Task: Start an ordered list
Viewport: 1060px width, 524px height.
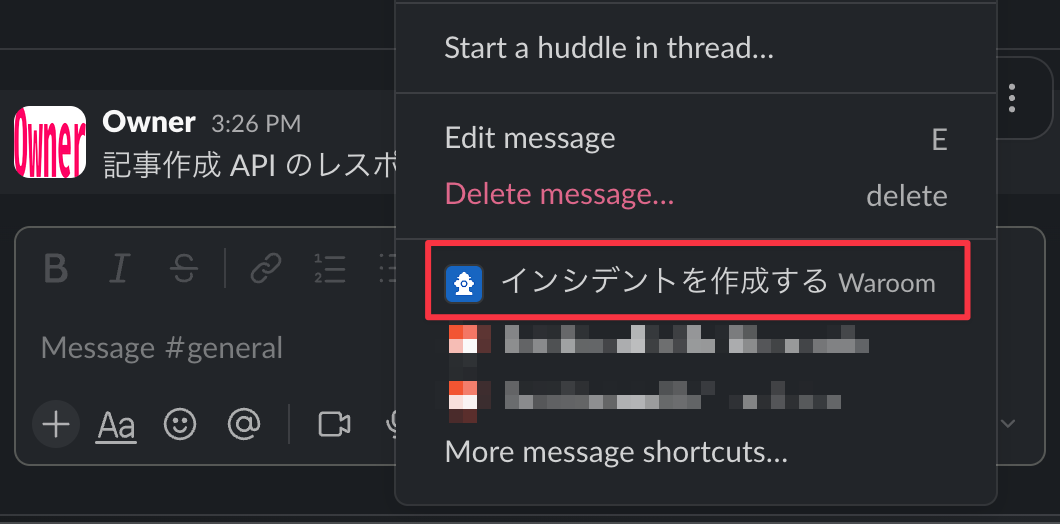Action: 330,269
